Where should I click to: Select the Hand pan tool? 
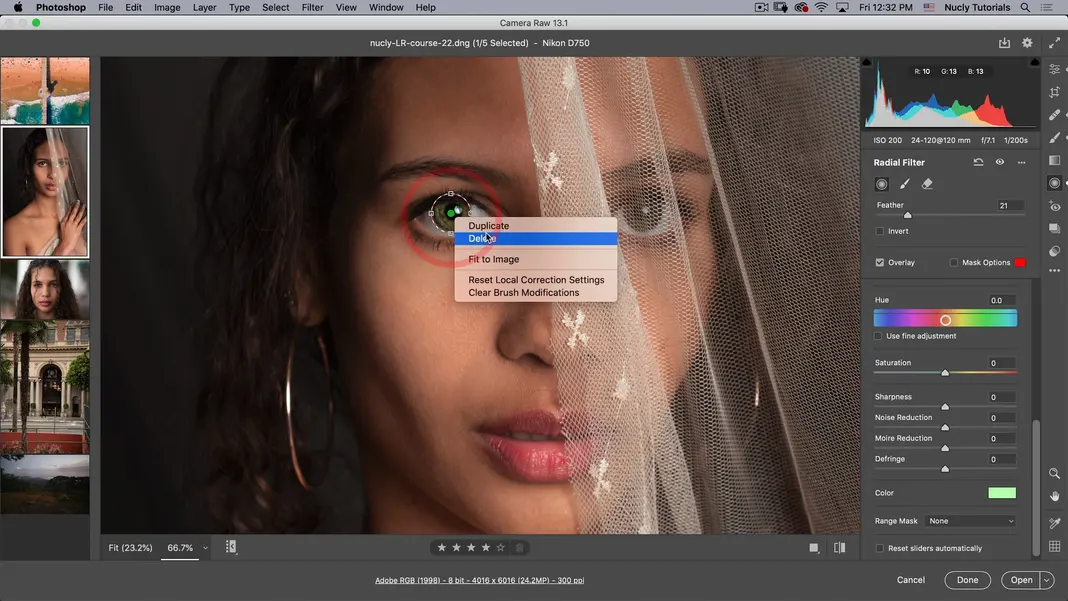point(1054,496)
